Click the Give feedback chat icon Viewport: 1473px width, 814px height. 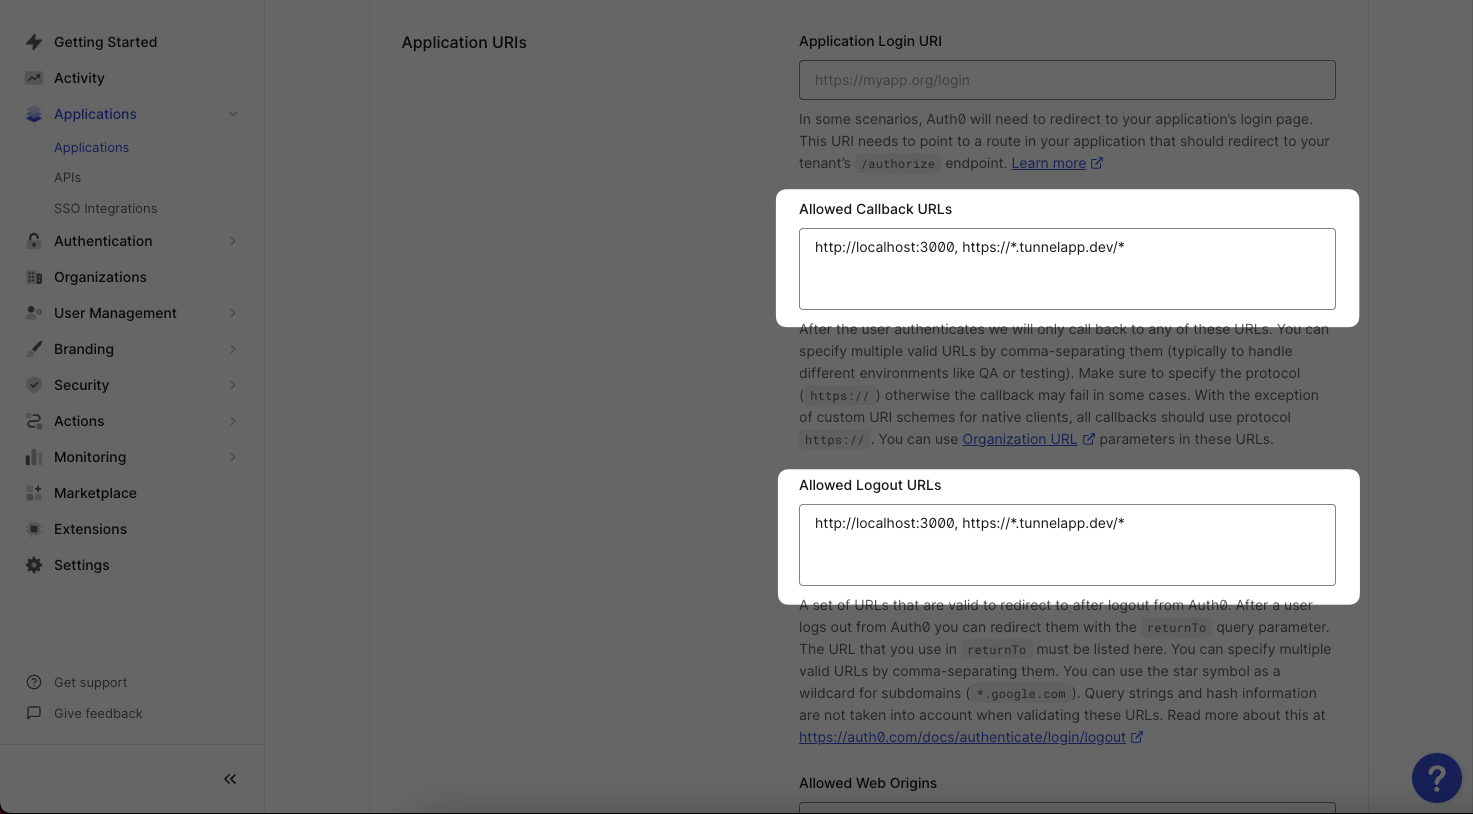[x=34, y=713]
